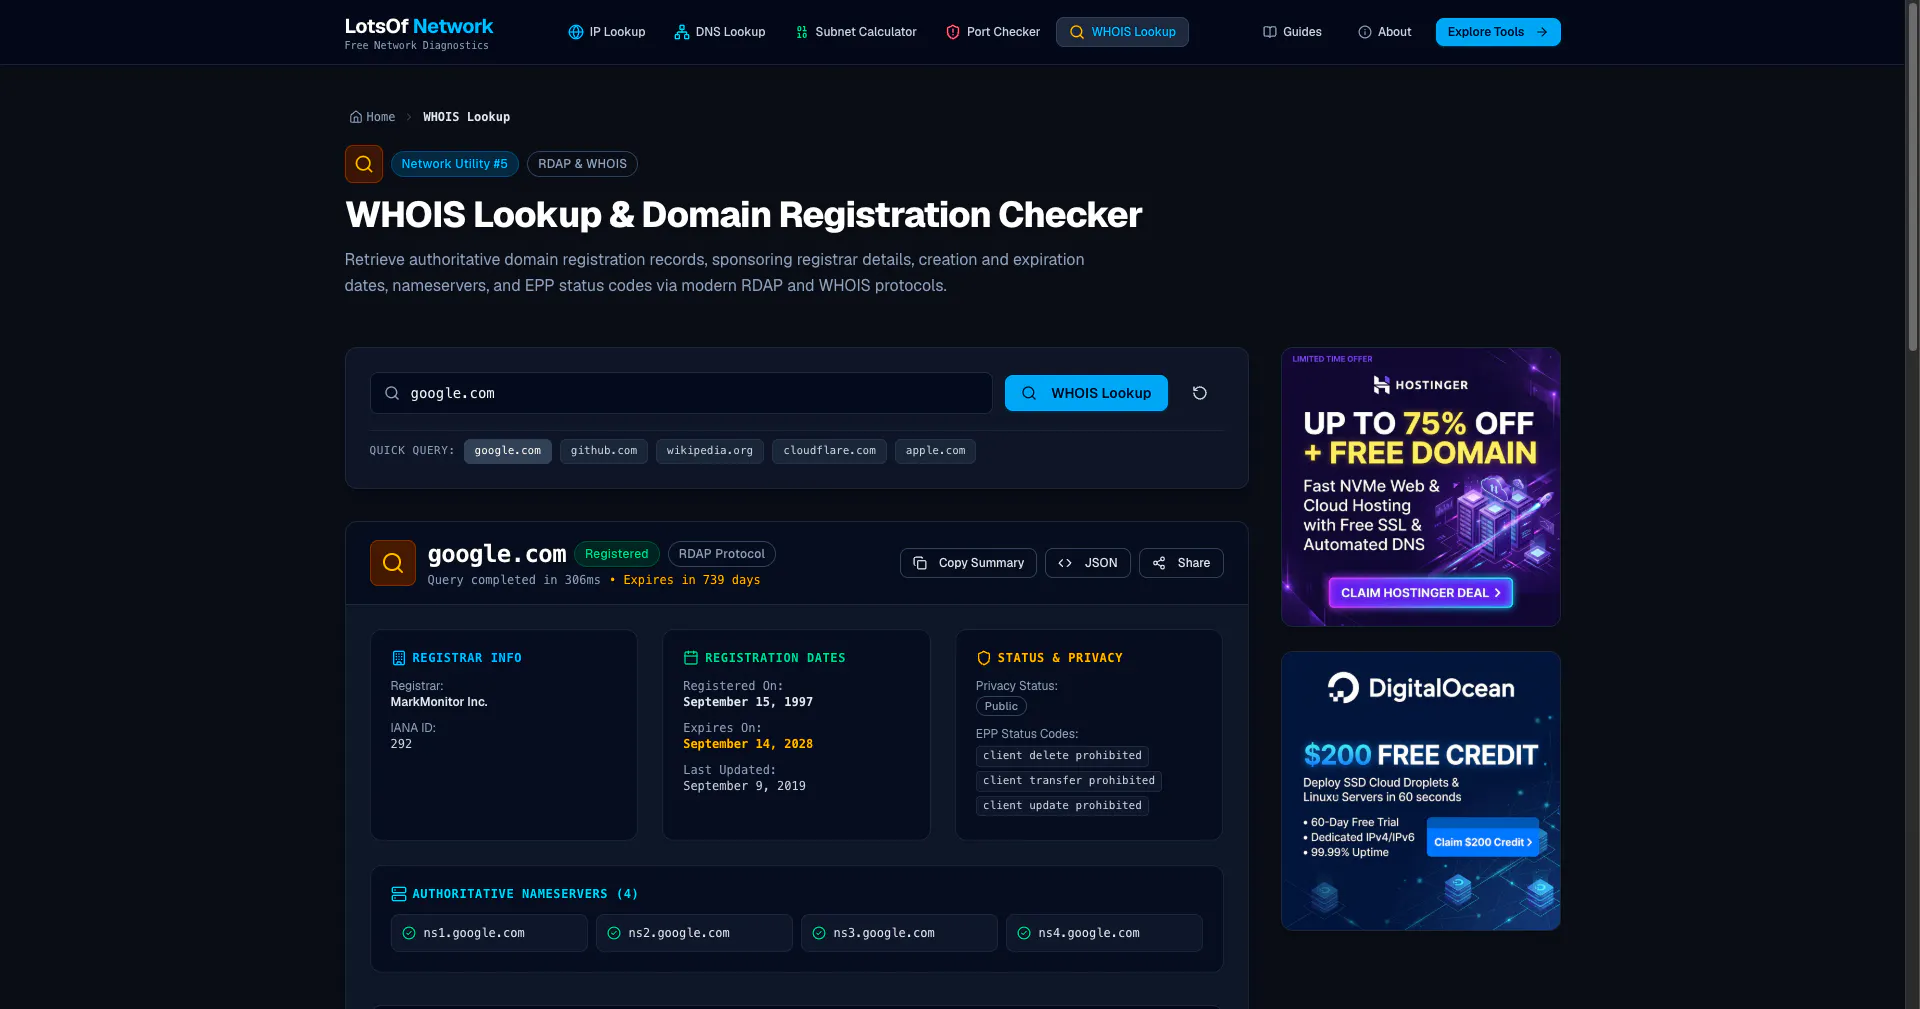Click the orange result icon beside google.com
The image size is (1920, 1009).
(393, 563)
